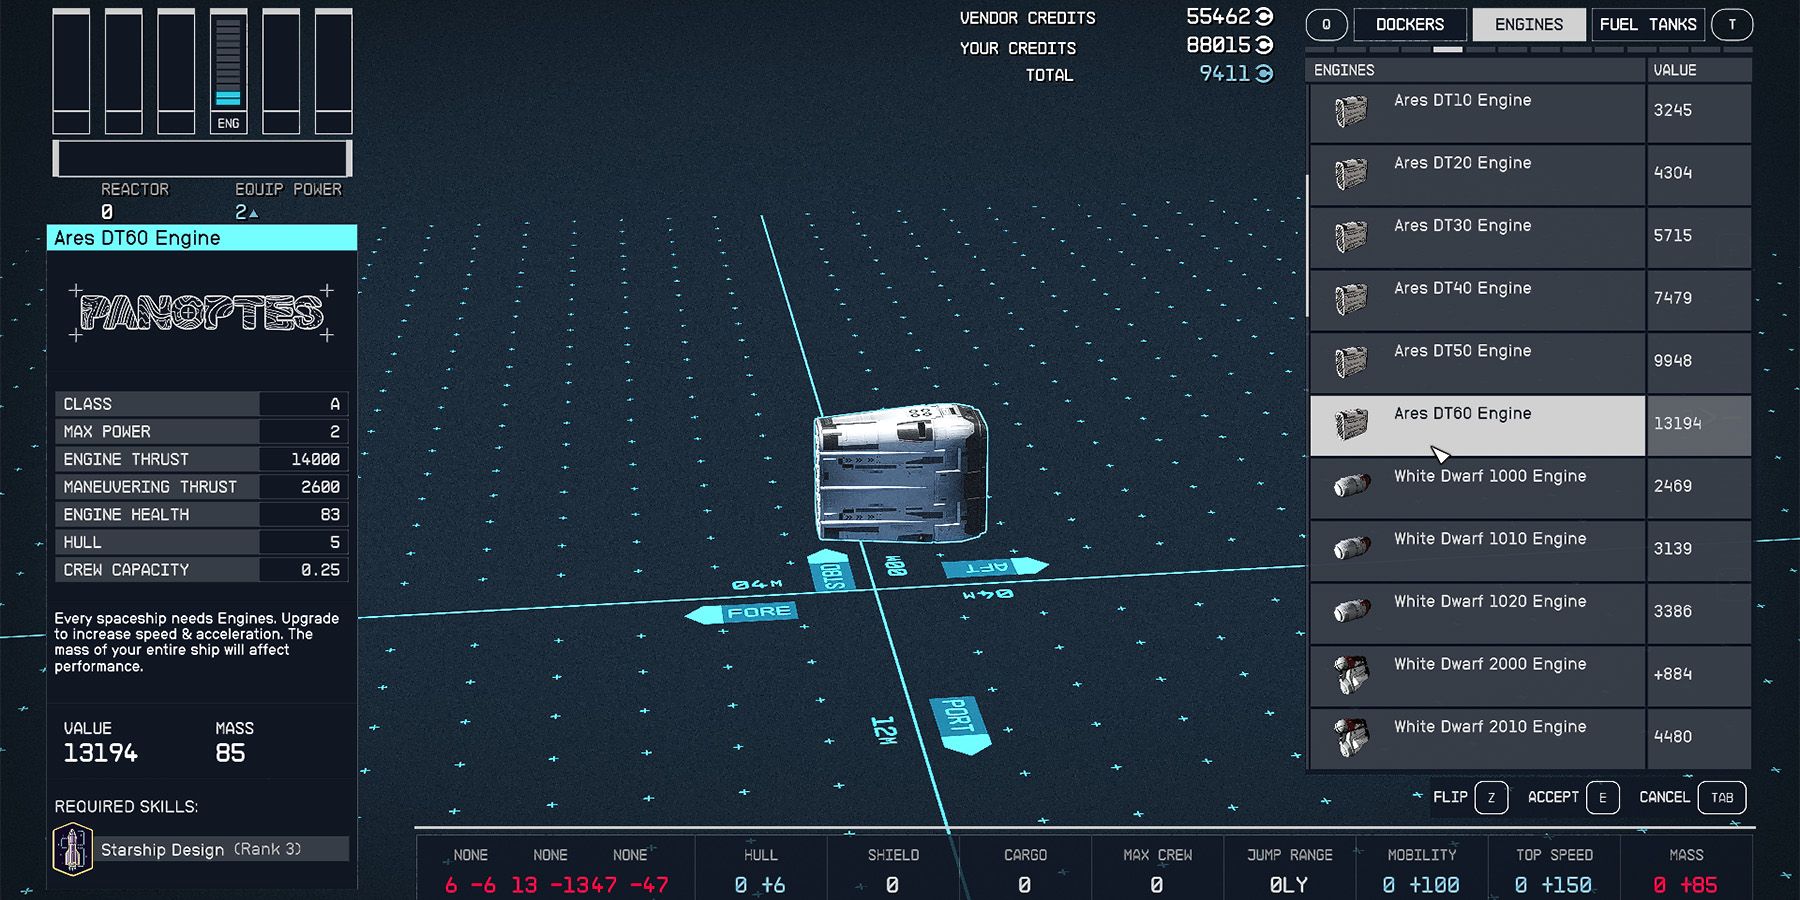This screenshot has width=1800, height=900.
Task: Select the White Dwarf 2000 Engine icon
Action: pyautogui.click(x=1351, y=675)
